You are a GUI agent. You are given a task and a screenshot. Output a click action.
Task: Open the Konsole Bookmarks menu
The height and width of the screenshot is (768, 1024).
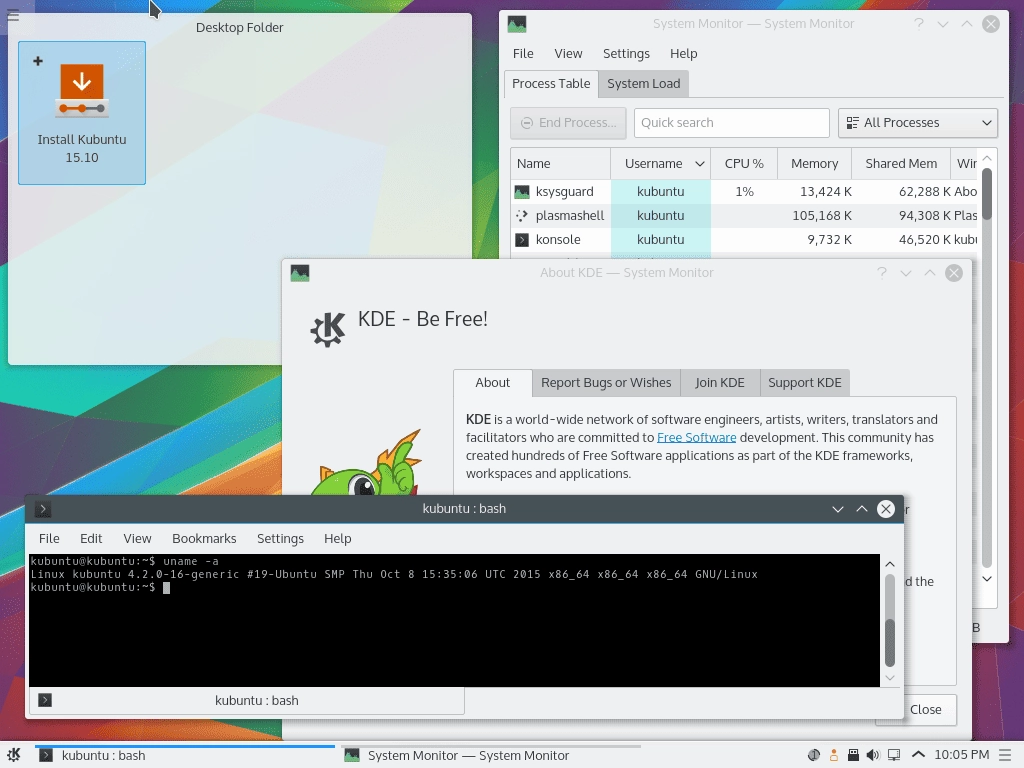pos(204,539)
